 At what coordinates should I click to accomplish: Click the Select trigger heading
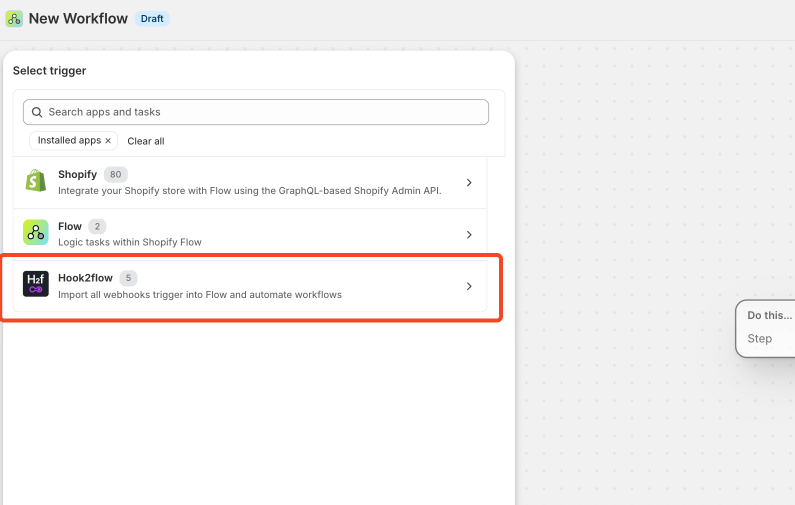pos(49,71)
